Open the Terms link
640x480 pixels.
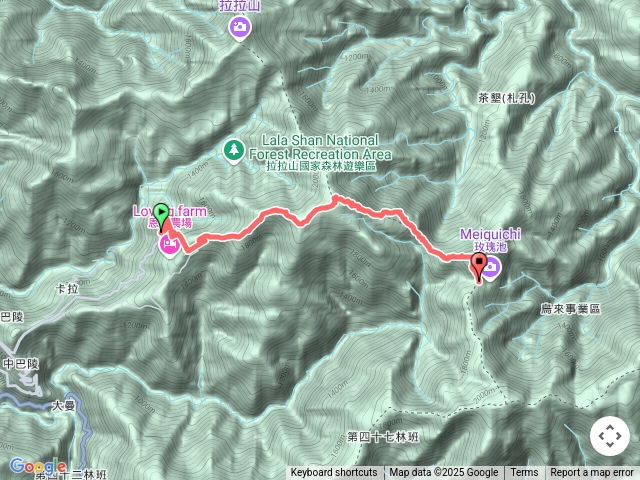[x=524, y=473]
